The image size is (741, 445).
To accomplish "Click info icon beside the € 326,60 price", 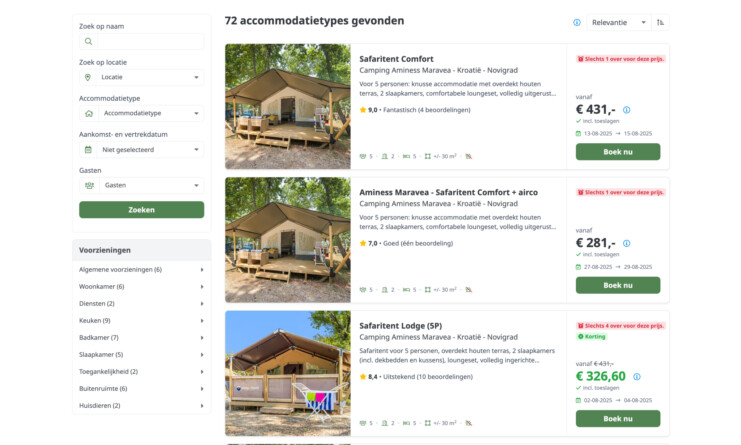I will (x=637, y=377).
